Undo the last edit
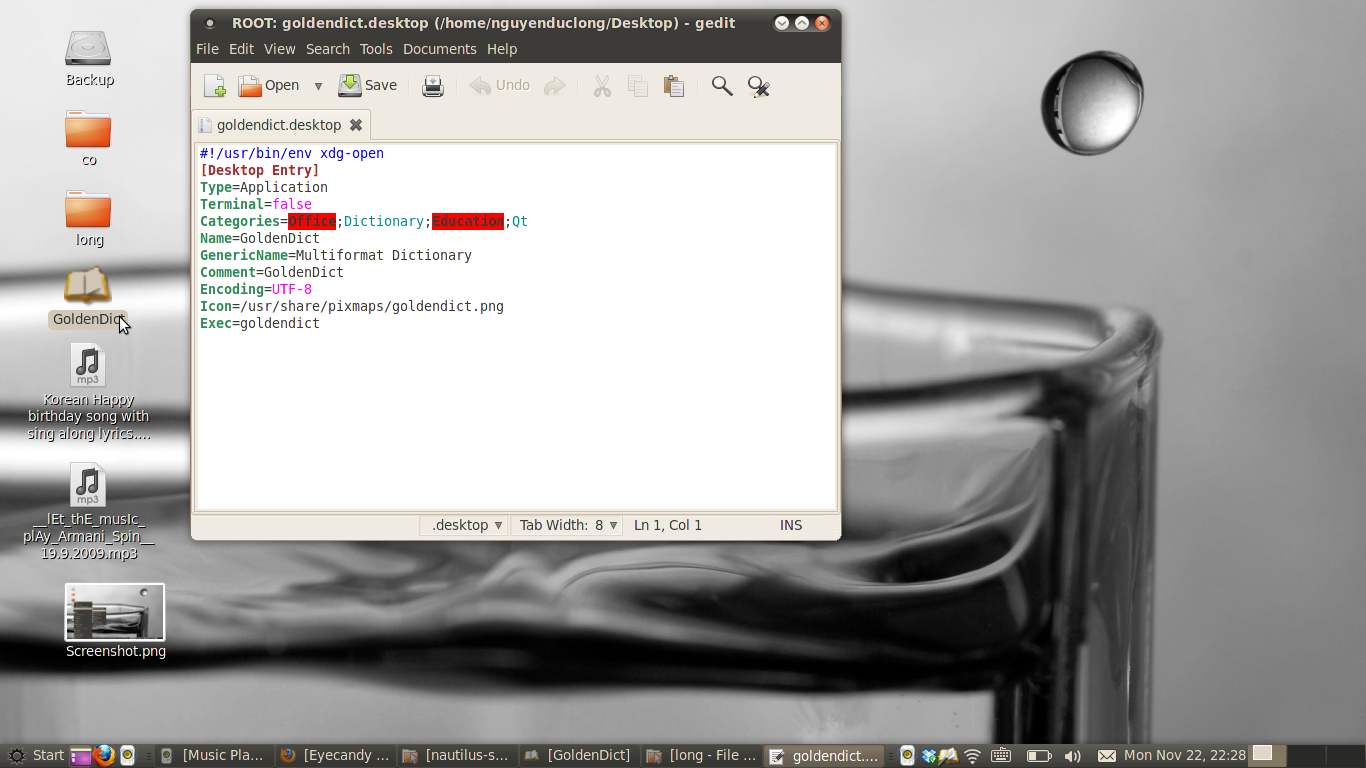 (500, 86)
